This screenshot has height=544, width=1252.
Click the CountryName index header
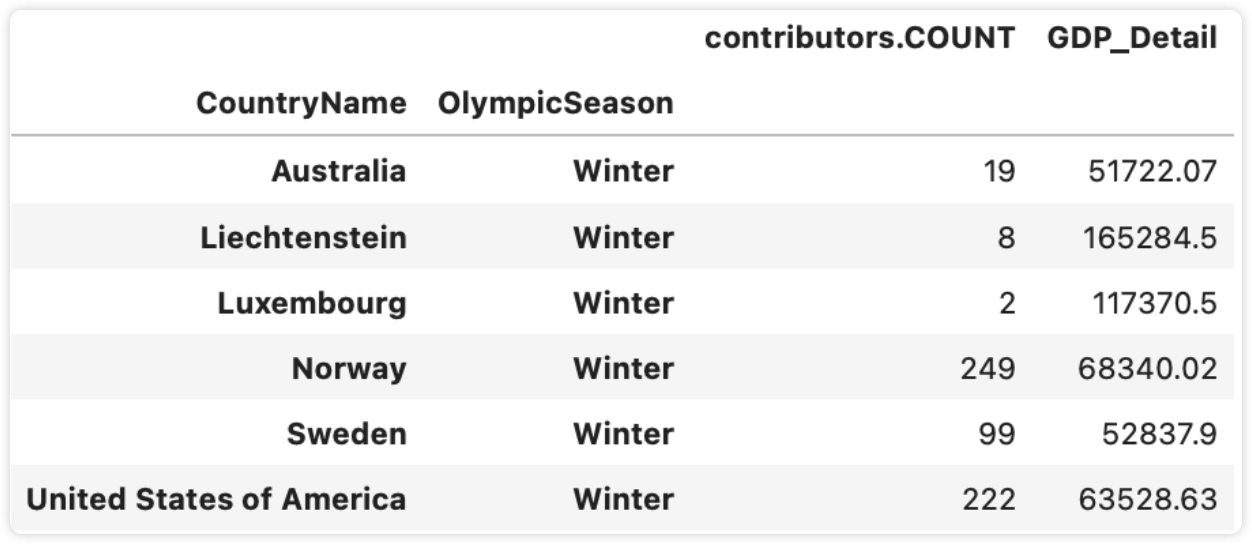(301, 103)
